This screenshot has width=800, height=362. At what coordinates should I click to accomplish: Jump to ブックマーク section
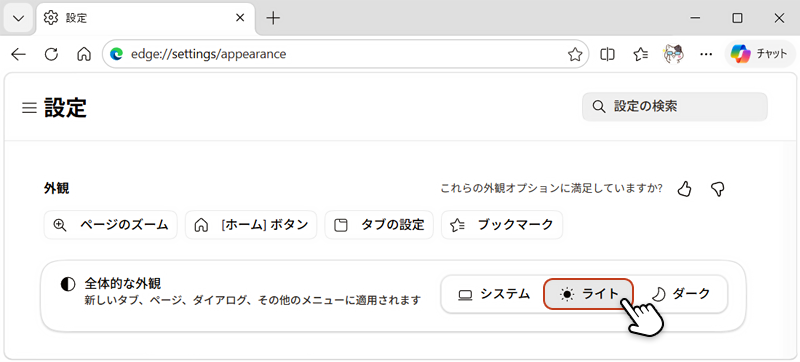pos(502,225)
